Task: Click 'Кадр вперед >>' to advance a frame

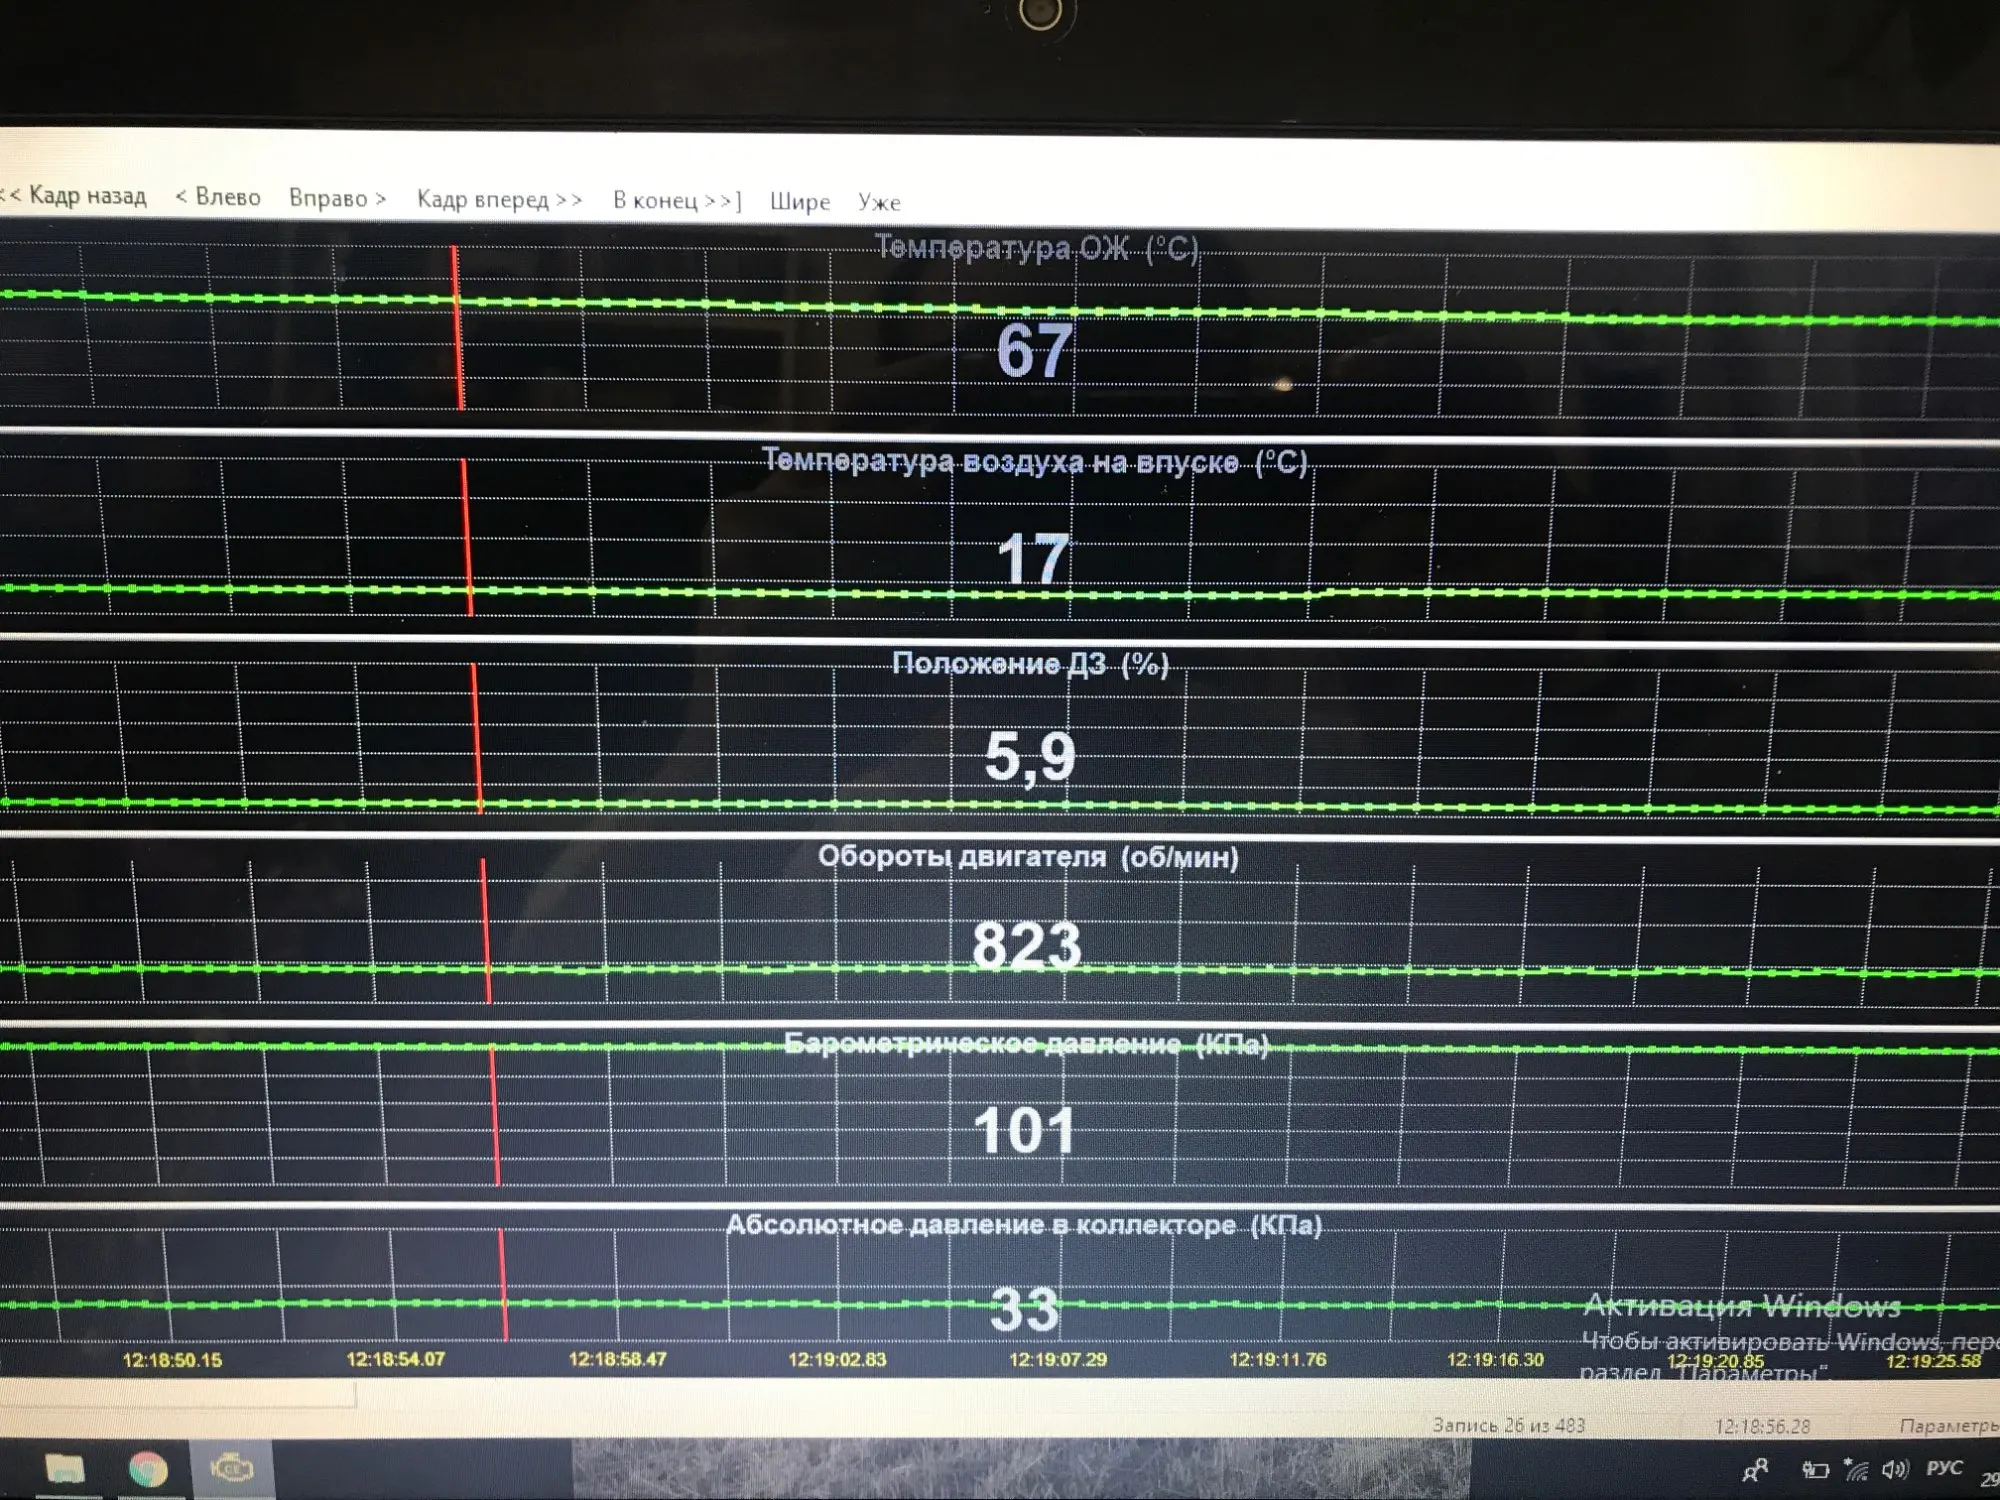Action: (x=499, y=199)
